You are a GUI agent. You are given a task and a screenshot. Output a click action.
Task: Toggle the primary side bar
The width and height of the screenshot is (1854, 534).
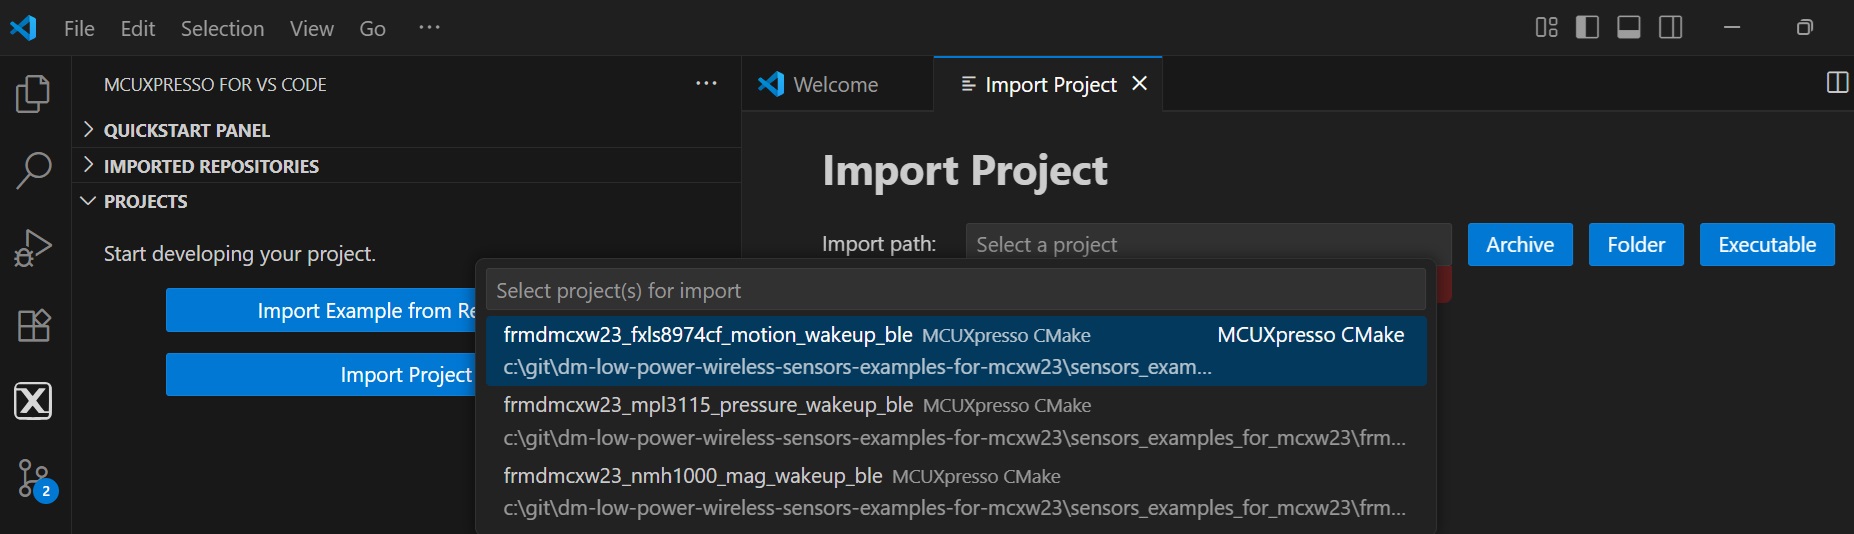(1587, 28)
